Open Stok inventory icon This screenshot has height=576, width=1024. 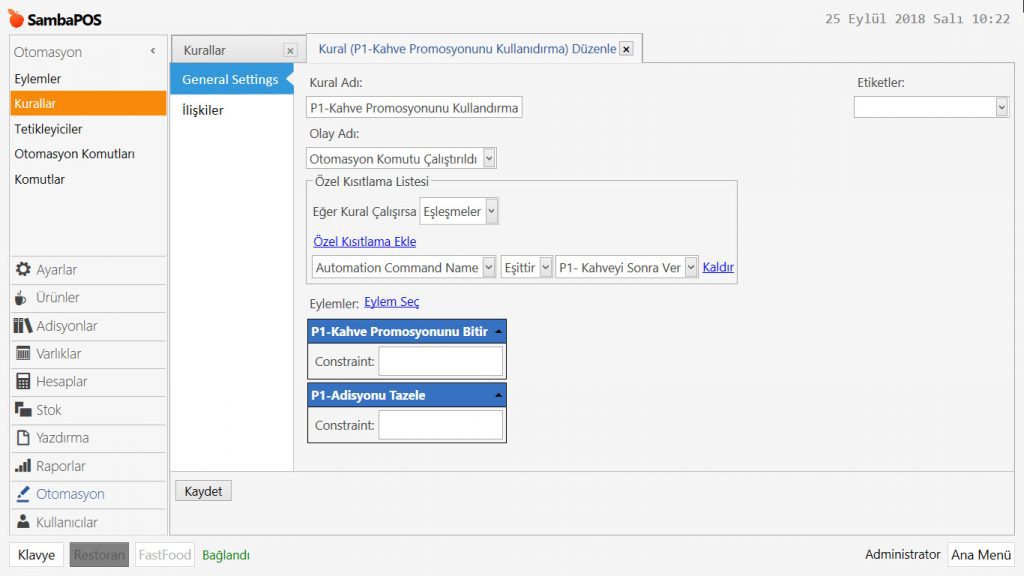(23, 410)
